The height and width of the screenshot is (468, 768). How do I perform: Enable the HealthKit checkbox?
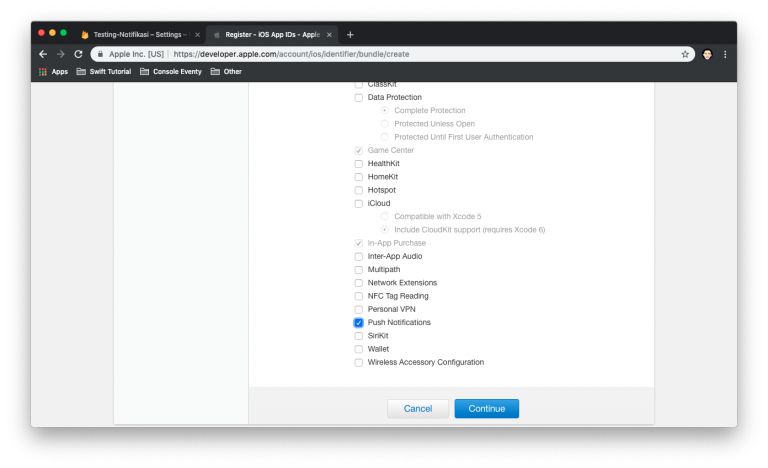pyautogui.click(x=359, y=164)
